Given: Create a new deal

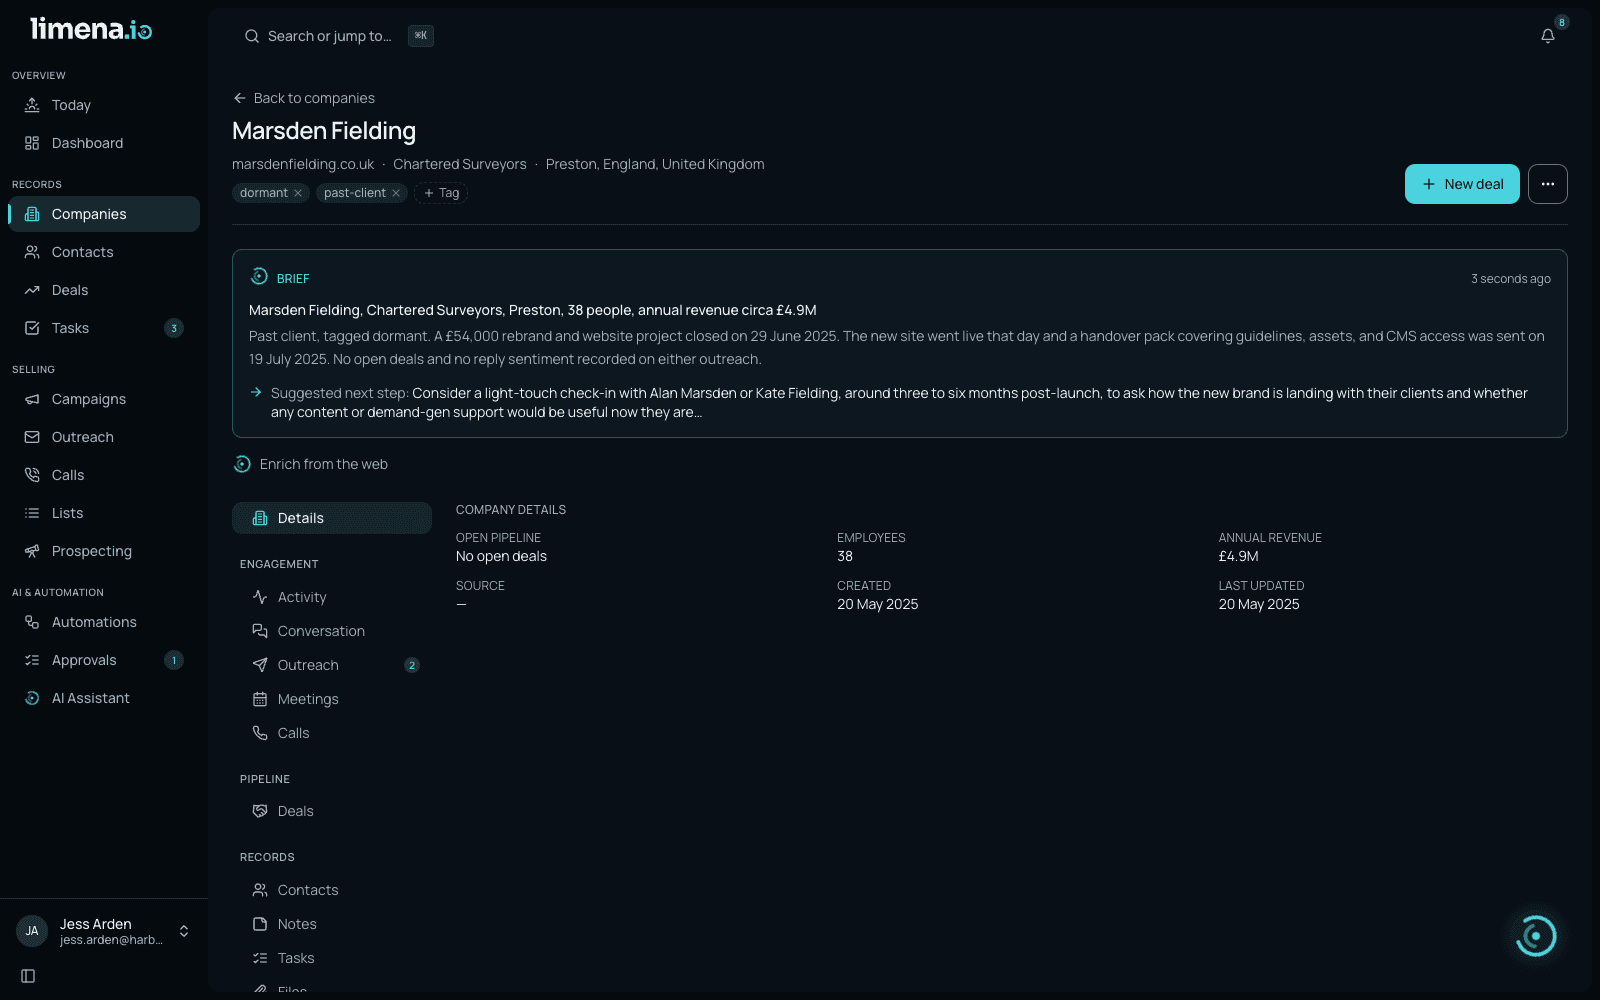Looking at the screenshot, I should (x=1462, y=184).
